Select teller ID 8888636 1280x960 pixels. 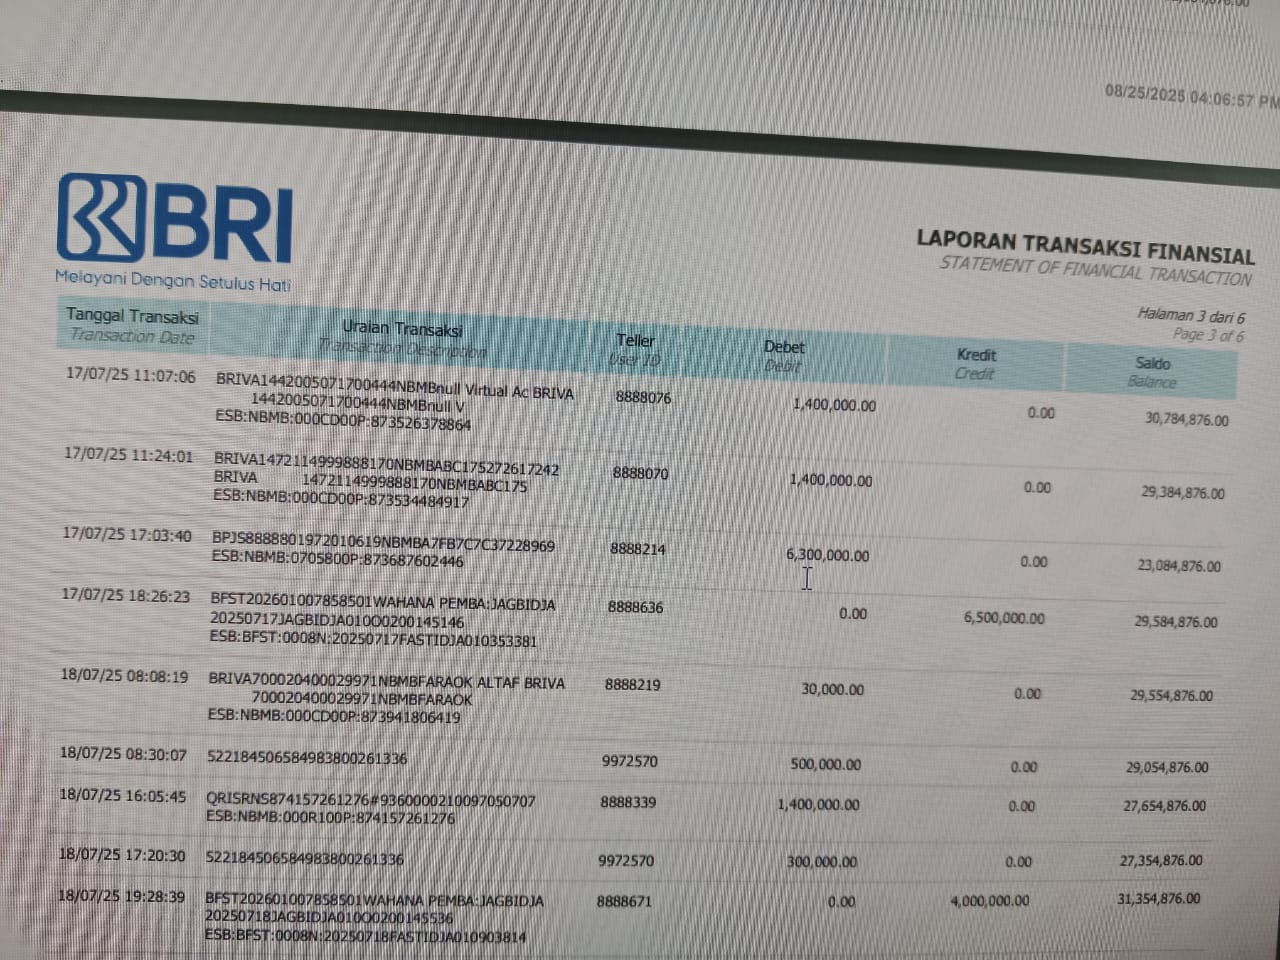point(635,607)
